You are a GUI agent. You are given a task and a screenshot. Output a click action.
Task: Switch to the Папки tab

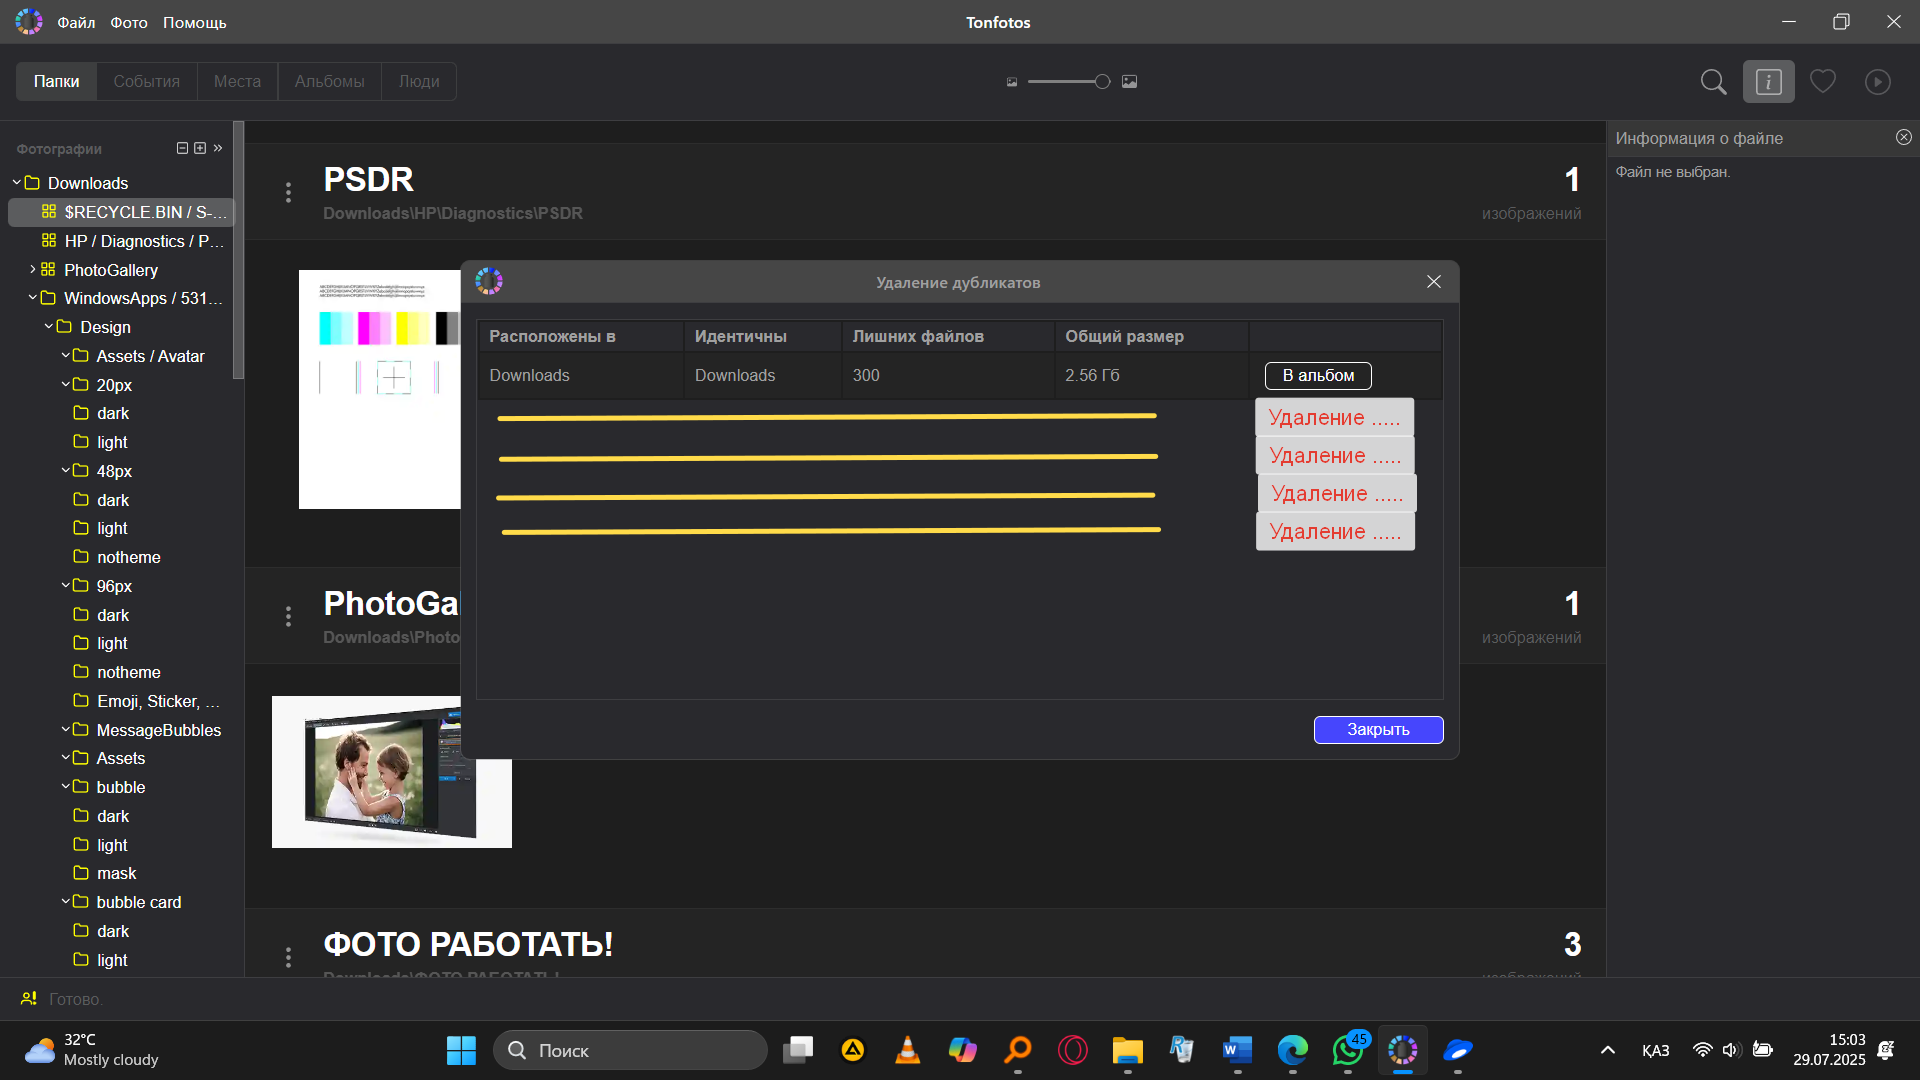click(56, 81)
